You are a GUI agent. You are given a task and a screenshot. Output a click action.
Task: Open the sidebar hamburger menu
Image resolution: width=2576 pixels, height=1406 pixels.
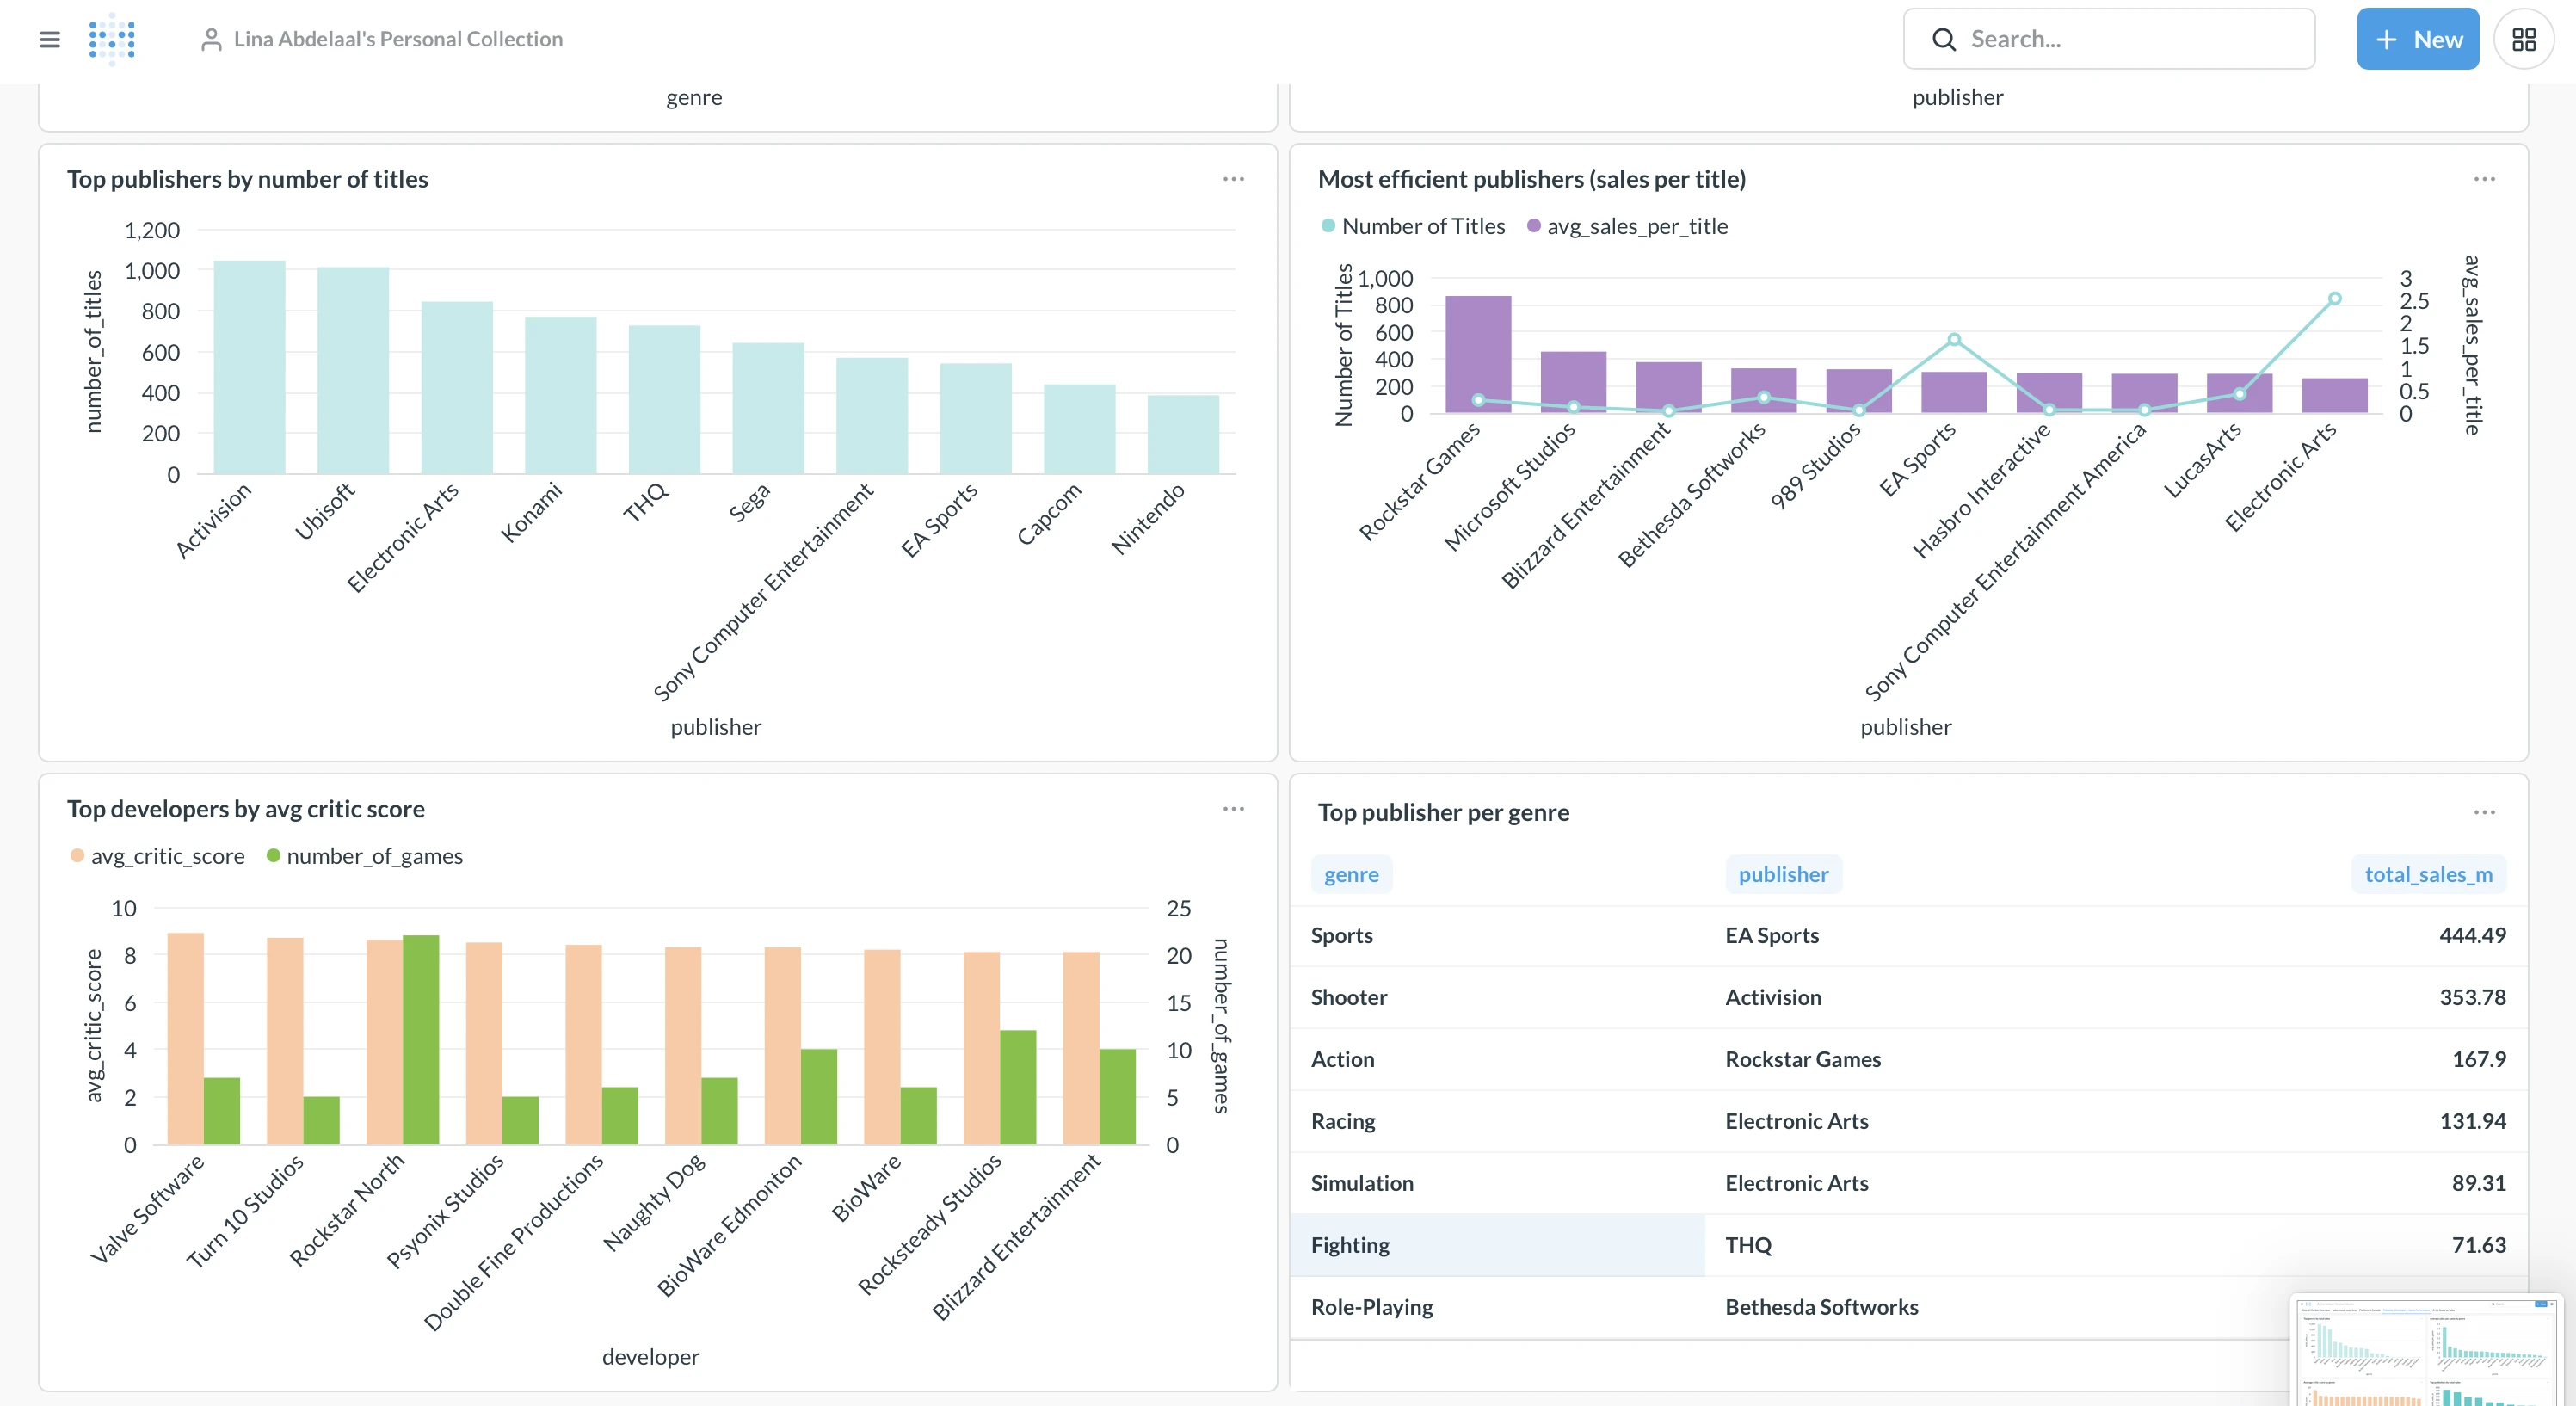pos(49,39)
